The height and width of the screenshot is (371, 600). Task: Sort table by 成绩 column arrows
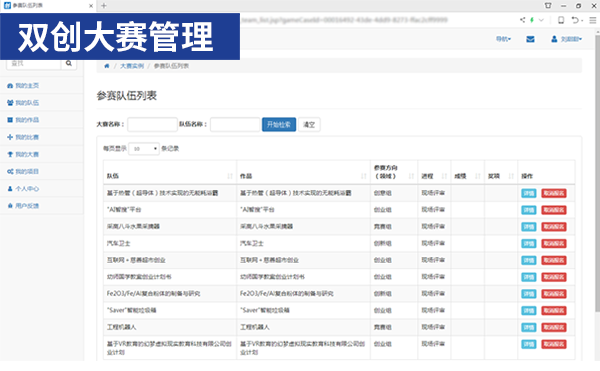[478, 176]
